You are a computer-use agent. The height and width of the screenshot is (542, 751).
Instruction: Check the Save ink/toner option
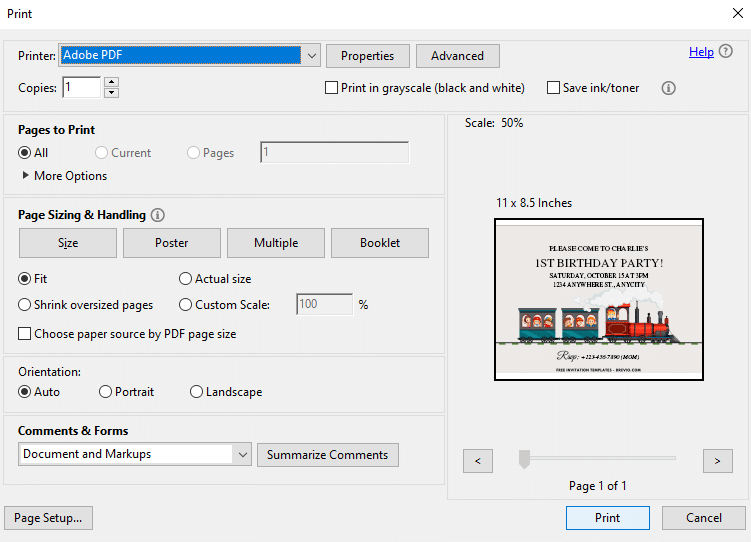tap(553, 88)
